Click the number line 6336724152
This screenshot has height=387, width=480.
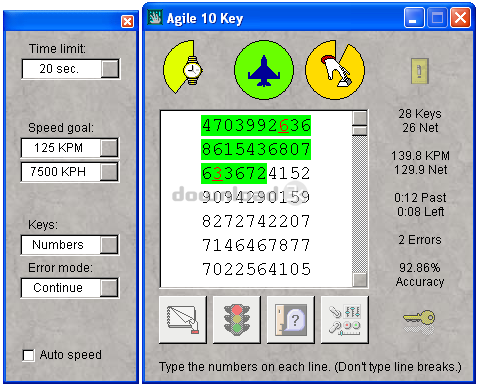[x=256, y=173]
